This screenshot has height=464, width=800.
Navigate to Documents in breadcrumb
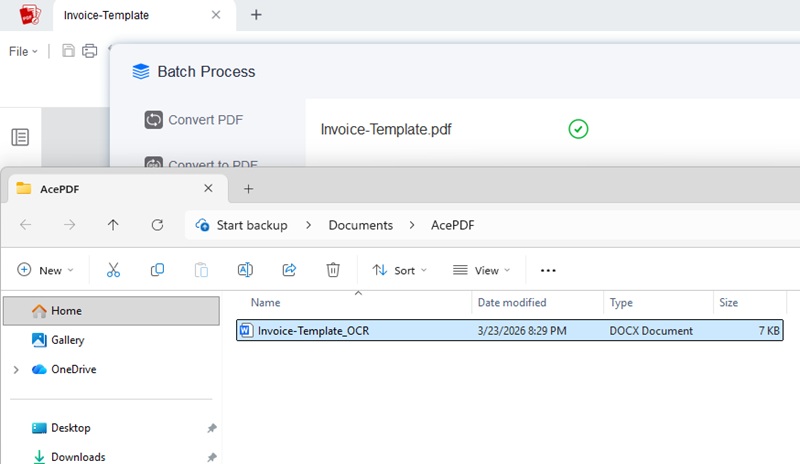[361, 225]
